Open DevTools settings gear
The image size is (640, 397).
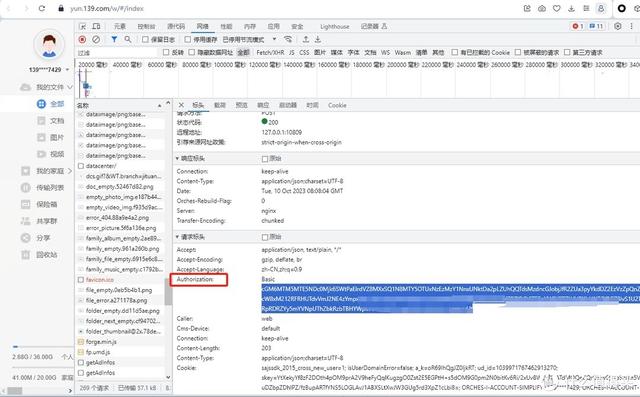(x=618, y=26)
